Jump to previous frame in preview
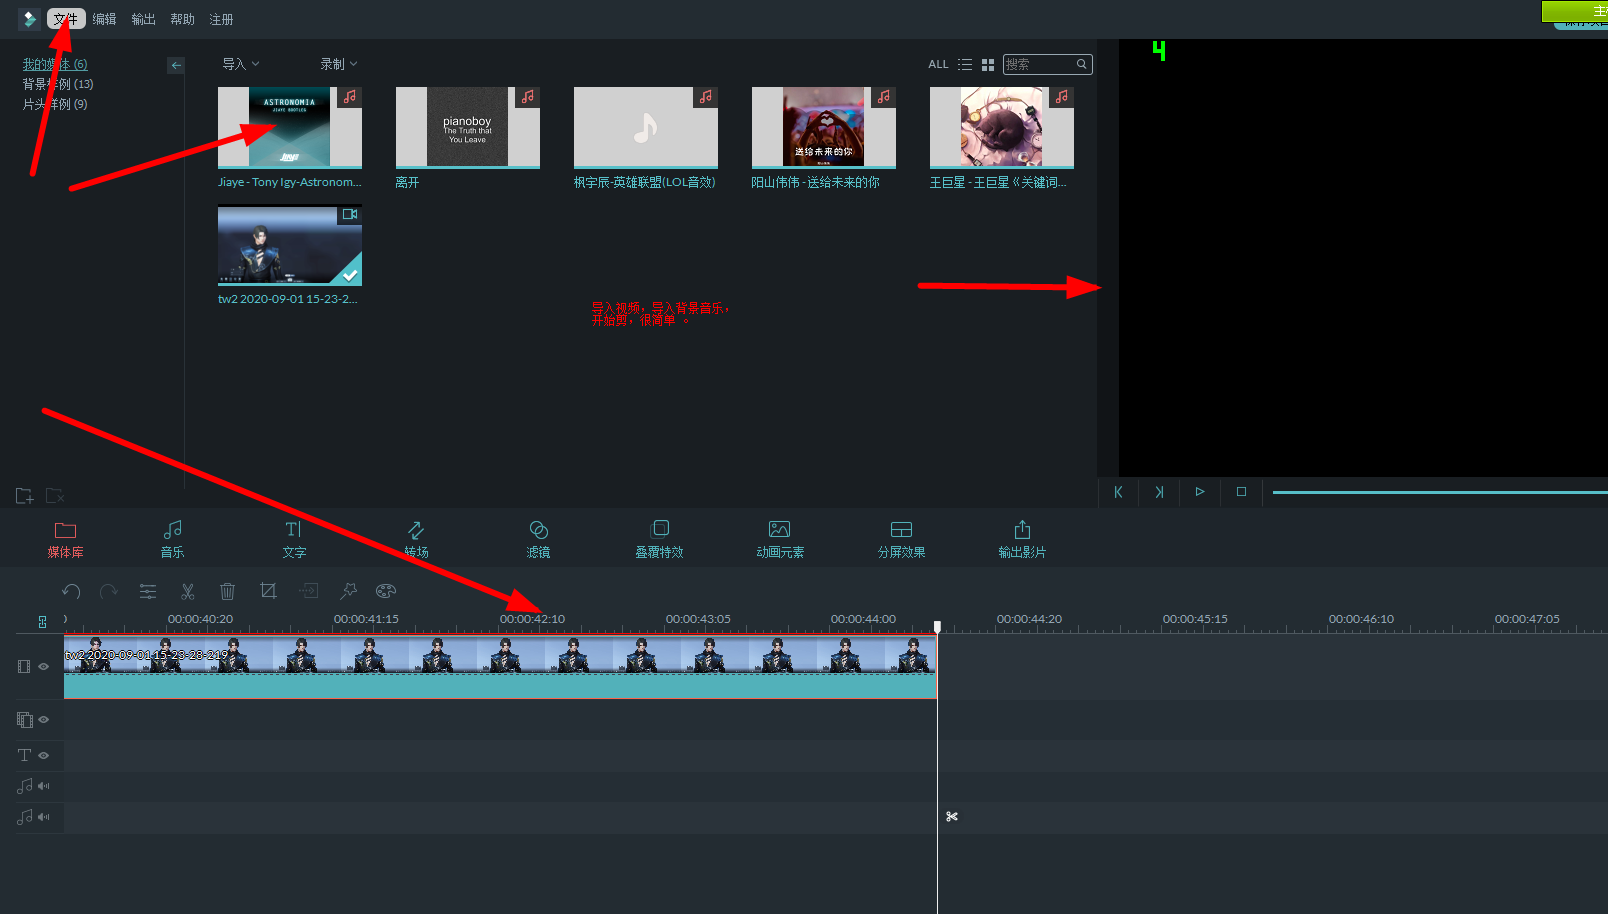Viewport: 1608px width, 914px height. [1118, 492]
